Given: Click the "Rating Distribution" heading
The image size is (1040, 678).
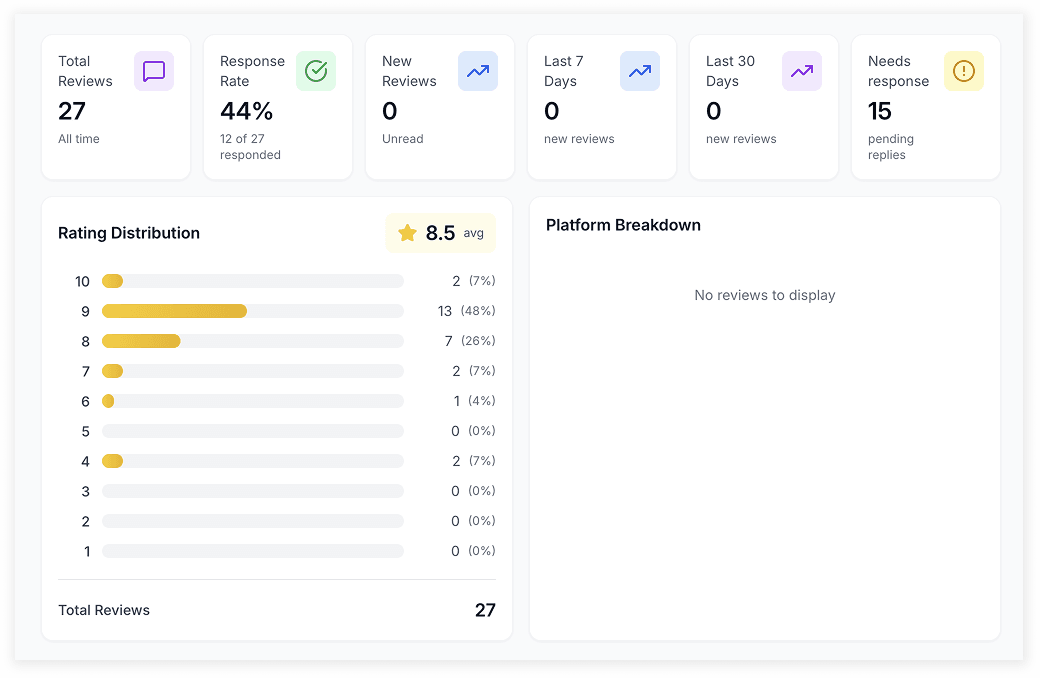Looking at the screenshot, I should click(129, 233).
